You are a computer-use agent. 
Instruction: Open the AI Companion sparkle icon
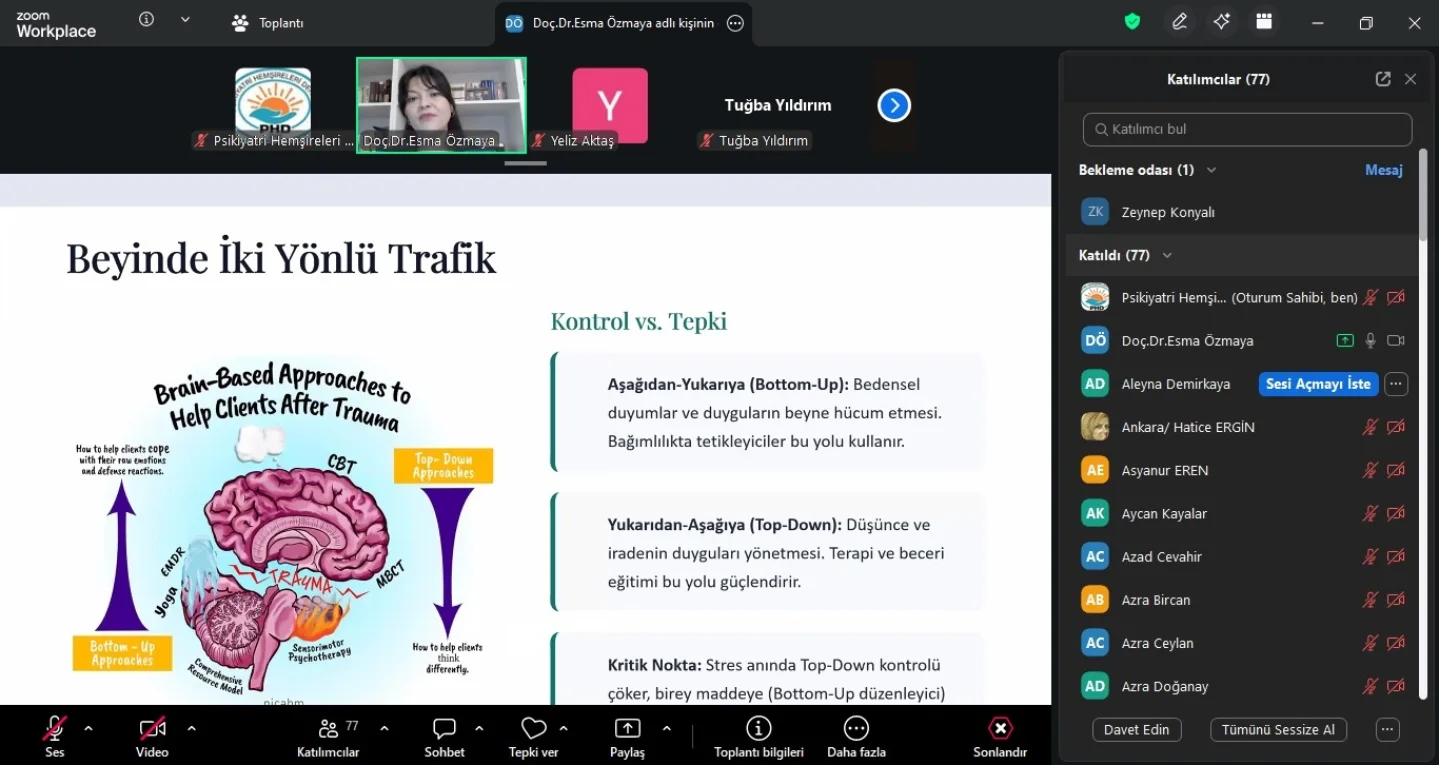click(1222, 22)
